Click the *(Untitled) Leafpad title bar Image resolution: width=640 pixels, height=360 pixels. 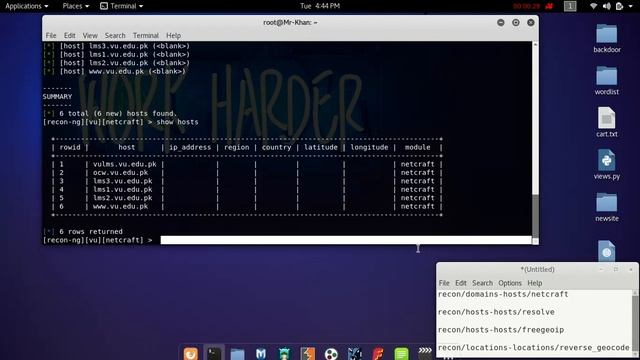pyautogui.click(x=537, y=269)
